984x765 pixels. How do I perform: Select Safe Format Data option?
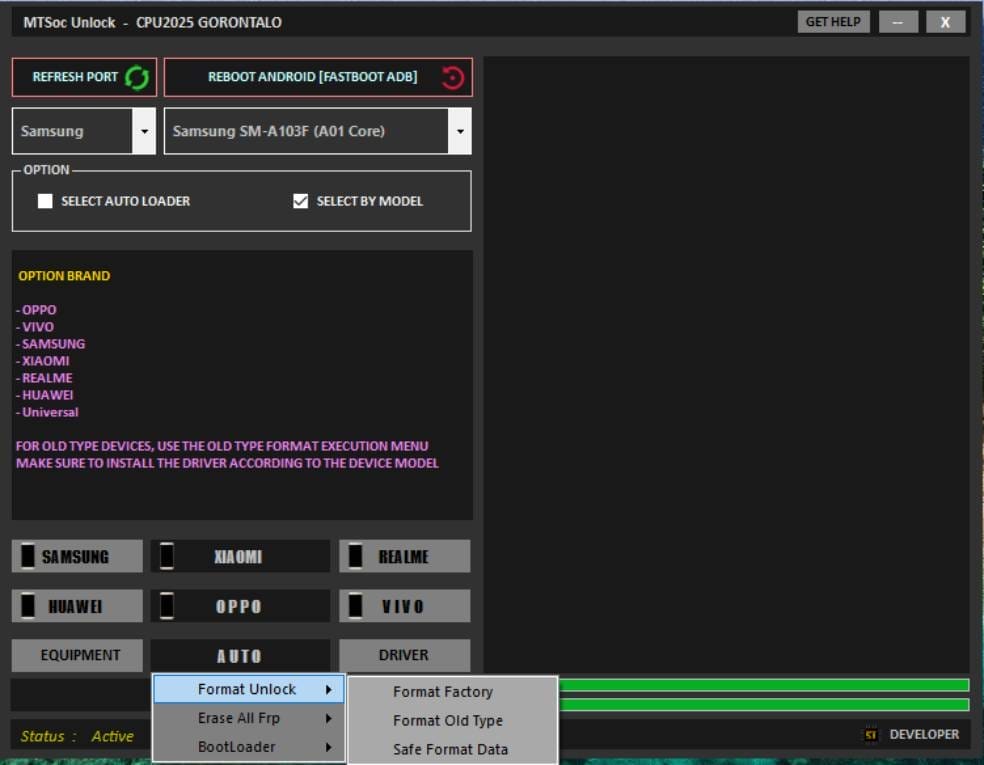(x=452, y=749)
